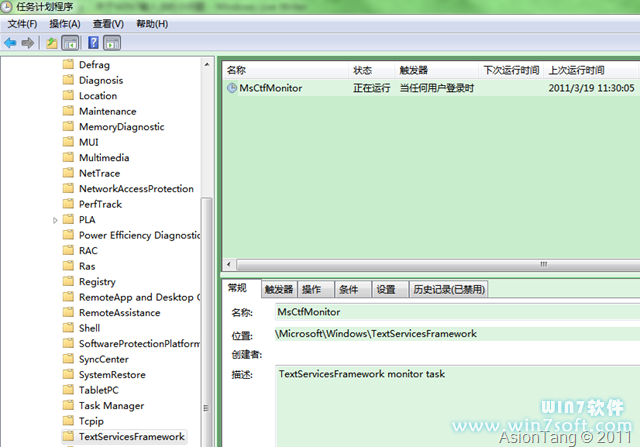640x447 pixels.
Task: Select the Multimedia tree folder
Action: pos(104,158)
